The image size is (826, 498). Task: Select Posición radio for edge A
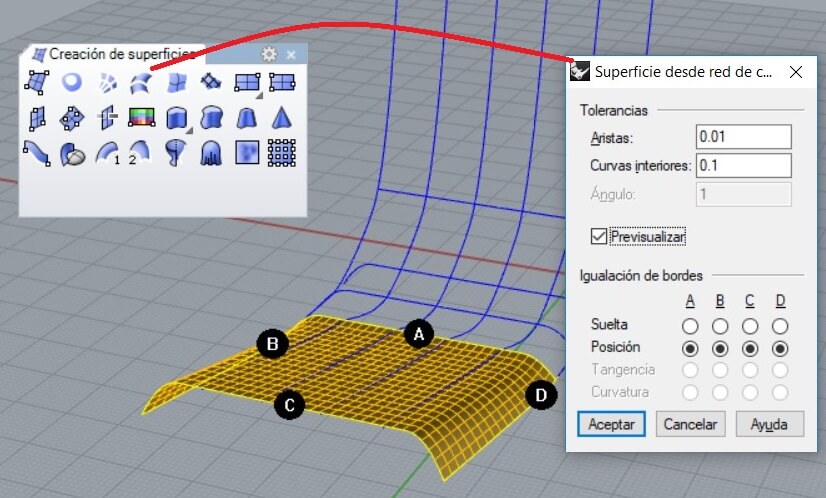point(690,349)
